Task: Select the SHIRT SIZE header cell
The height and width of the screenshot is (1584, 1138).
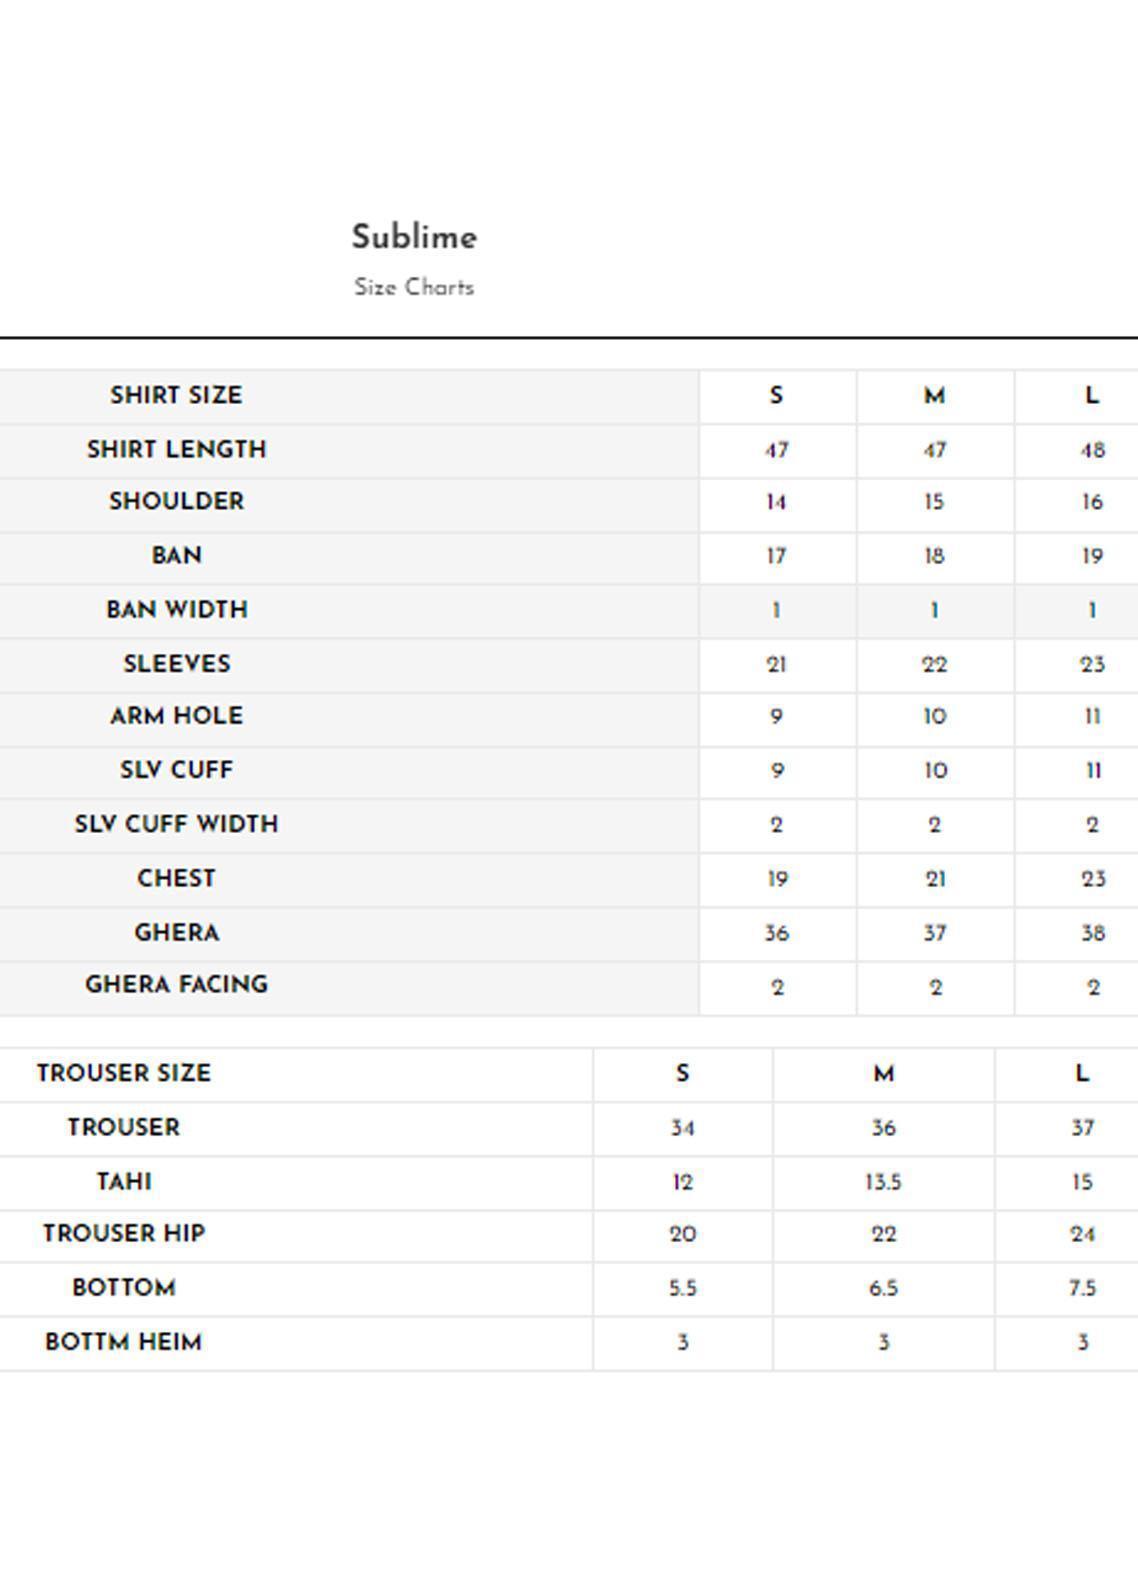Action: [x=176, y=396]
